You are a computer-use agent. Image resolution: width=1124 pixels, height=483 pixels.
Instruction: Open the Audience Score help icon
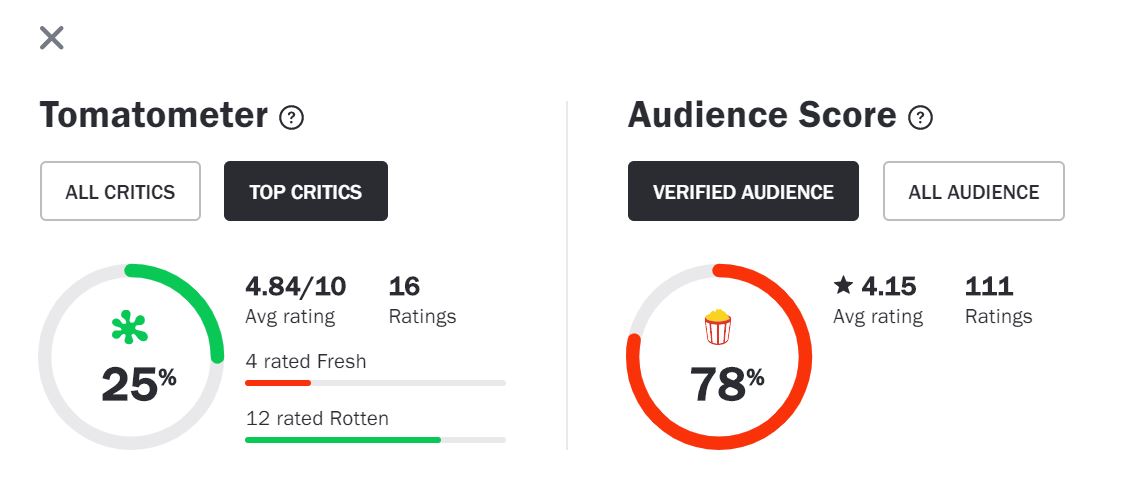920,118
